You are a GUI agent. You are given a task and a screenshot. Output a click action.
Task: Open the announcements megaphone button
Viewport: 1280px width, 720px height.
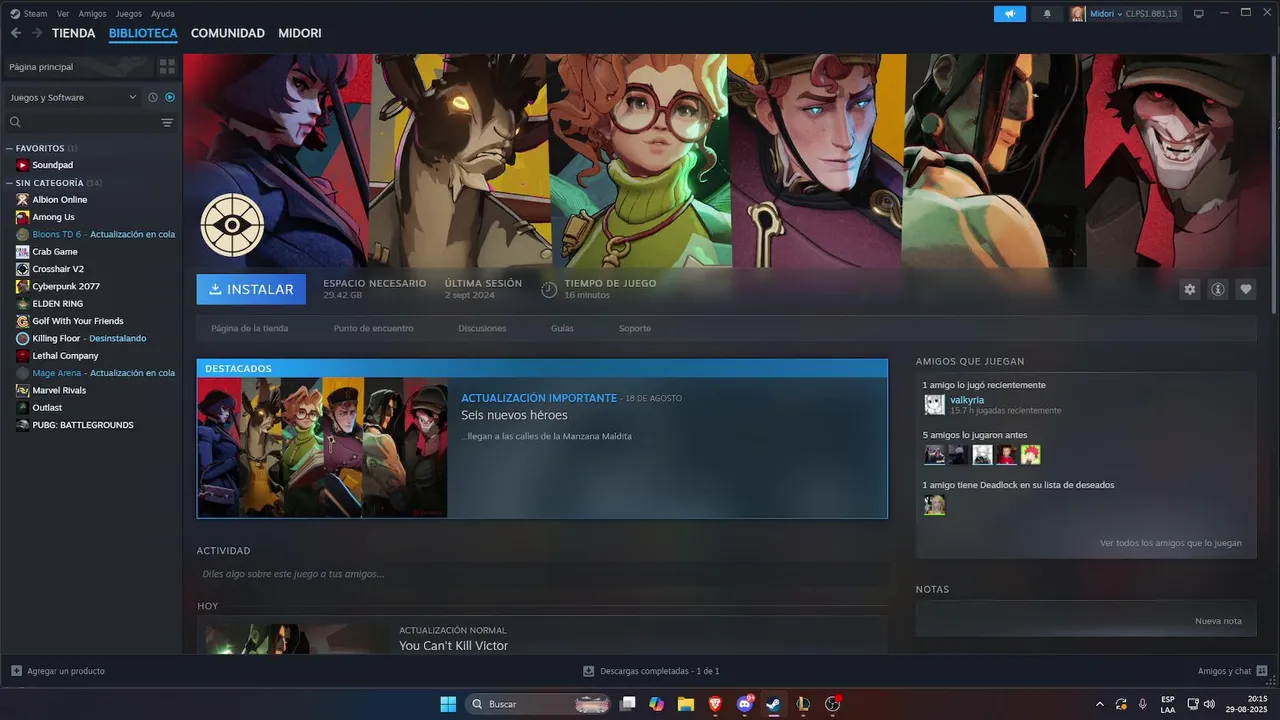click(x=1010, y=14)
